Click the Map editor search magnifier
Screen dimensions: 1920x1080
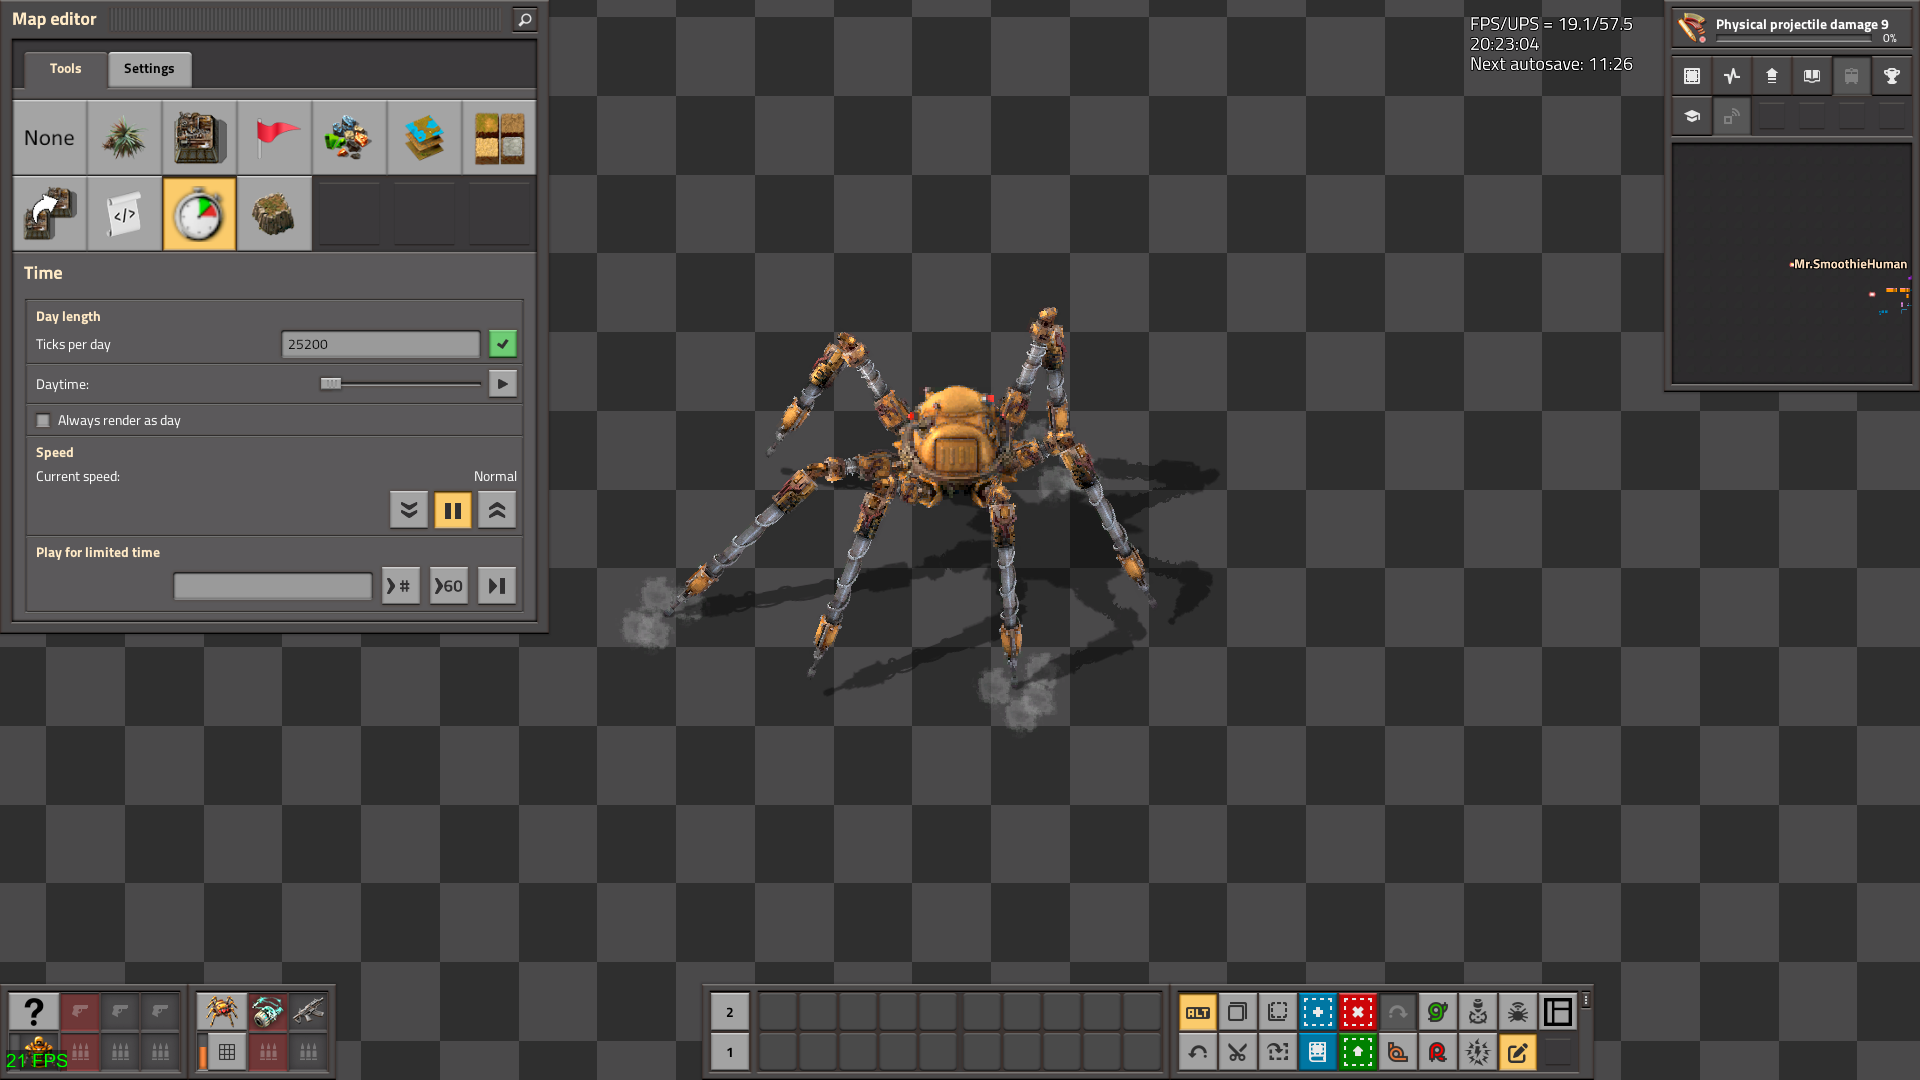pyautogui.click(x=524, y=19)
